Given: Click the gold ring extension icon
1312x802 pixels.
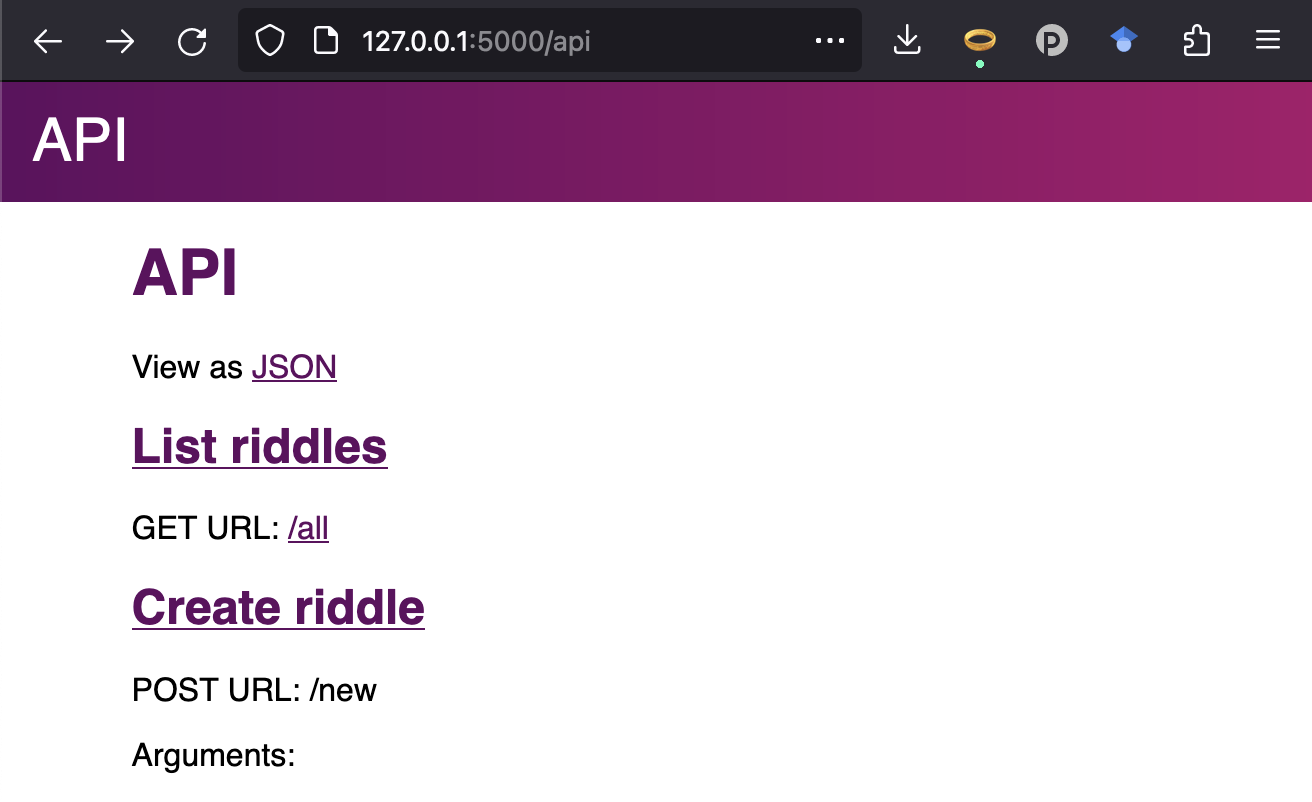Looking at the screenshot, I should coord(979,41).
